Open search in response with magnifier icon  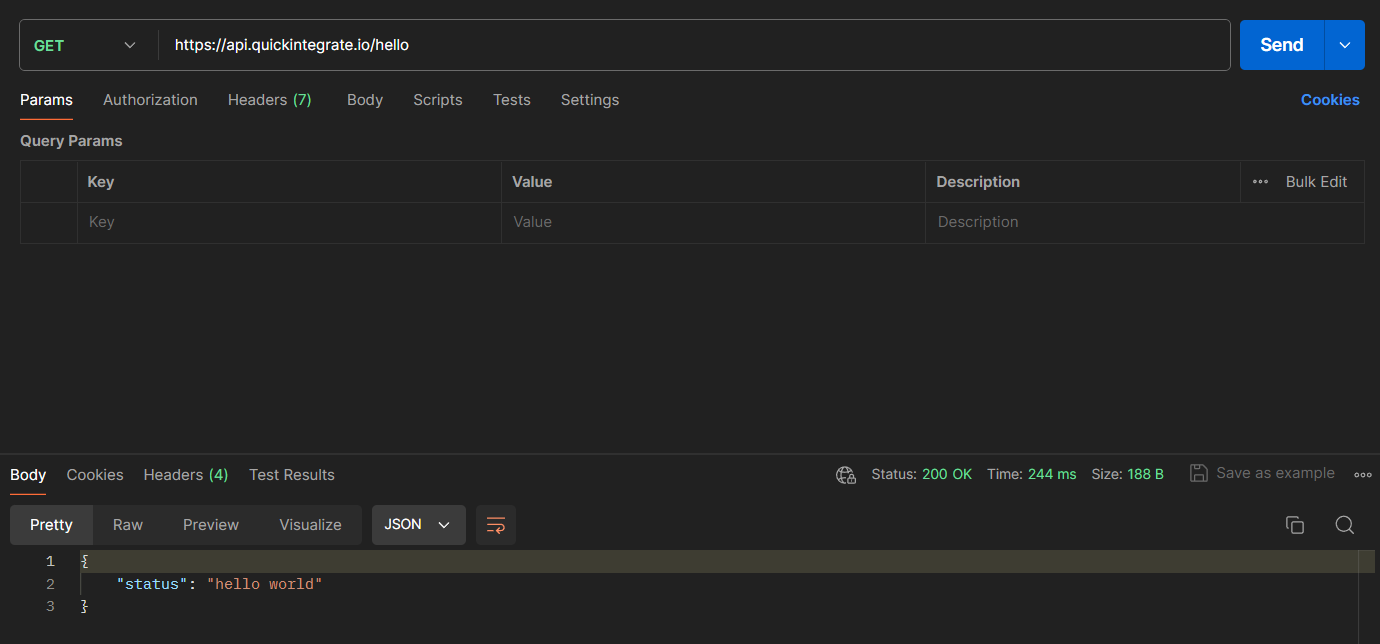click(x=1345, y=525)
